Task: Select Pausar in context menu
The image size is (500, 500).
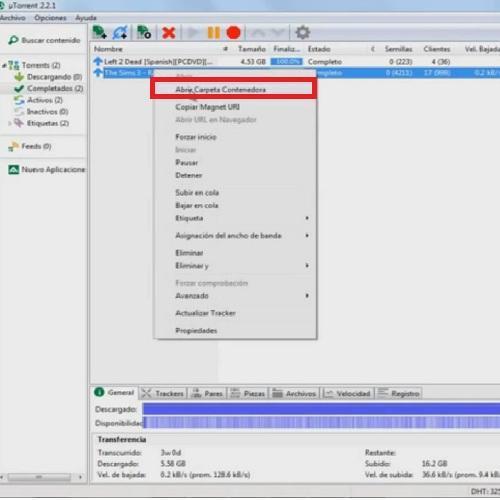Action: pyautogui.click(x=235, y=163)
